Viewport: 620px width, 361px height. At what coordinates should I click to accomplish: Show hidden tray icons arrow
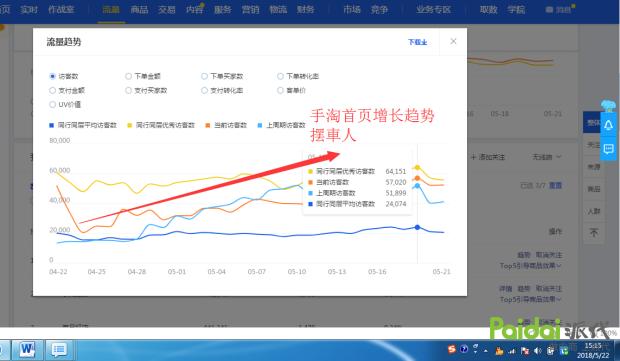(x=485, y=351)
